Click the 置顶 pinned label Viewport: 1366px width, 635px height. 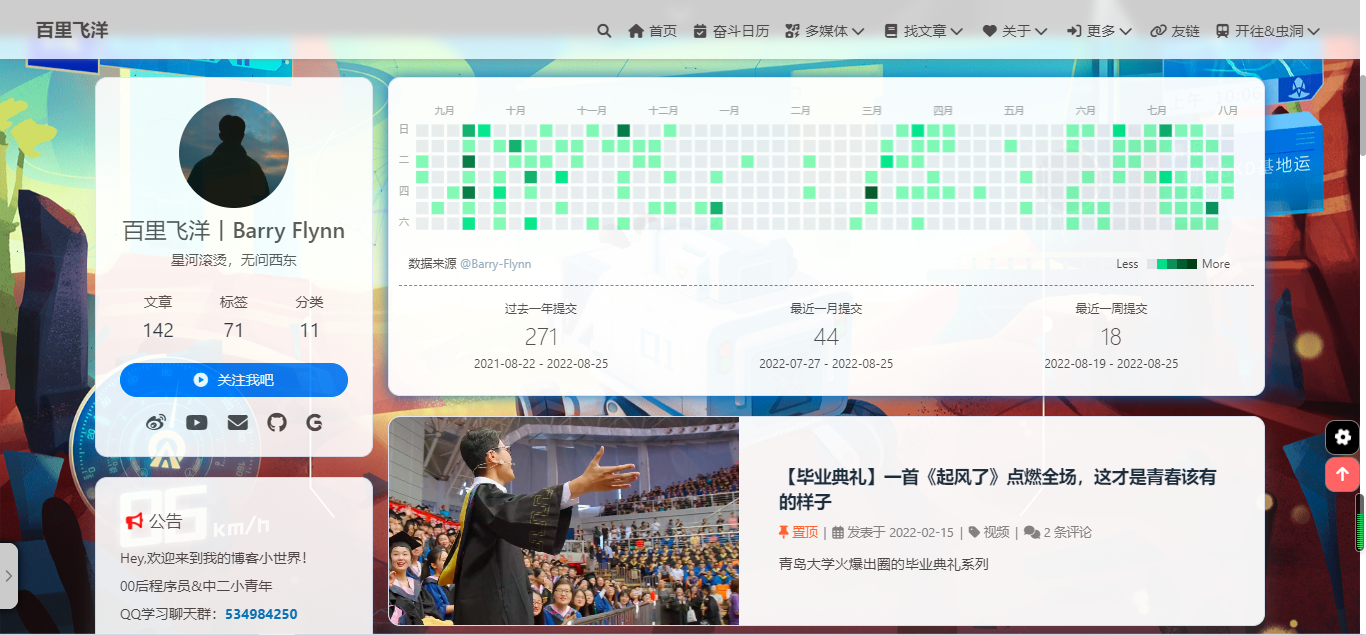(798, 532)
